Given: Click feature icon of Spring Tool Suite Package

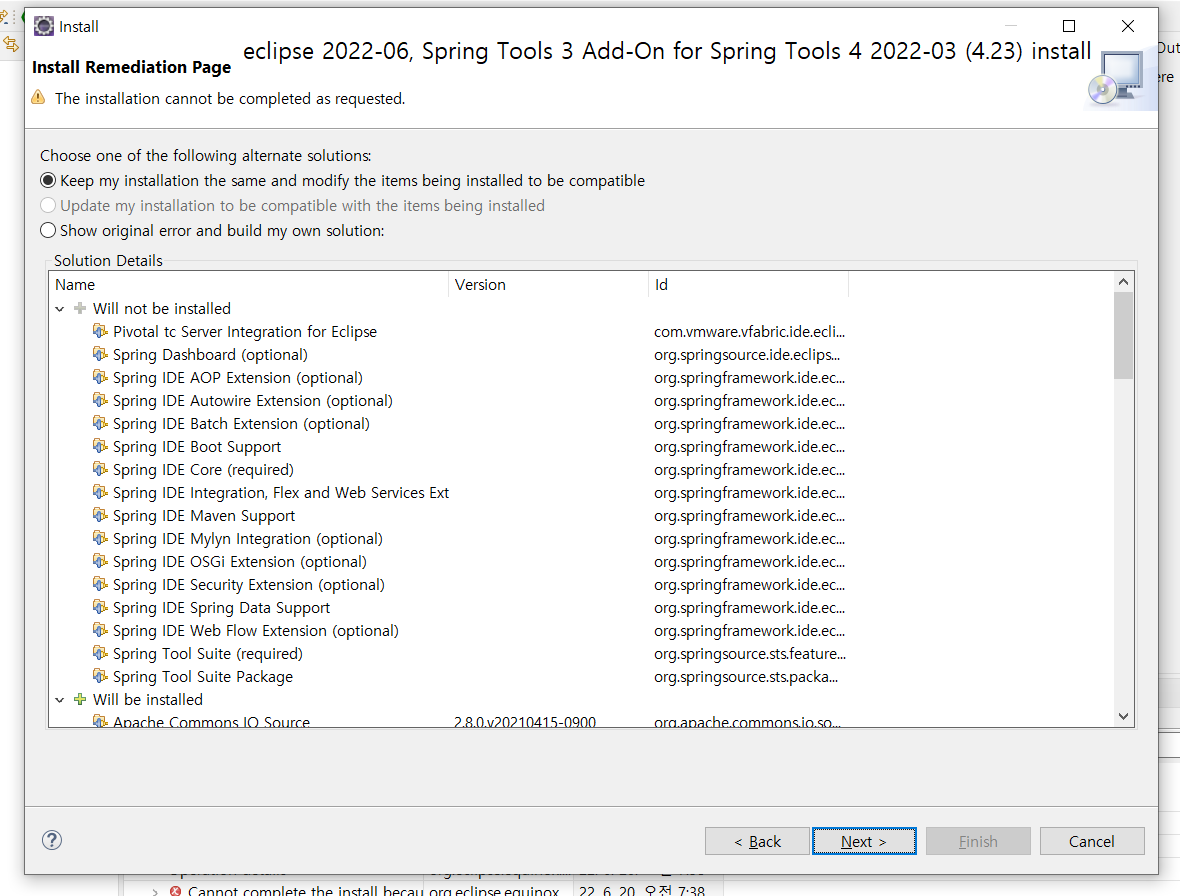Looking at the screenshot, I should 100,676.
